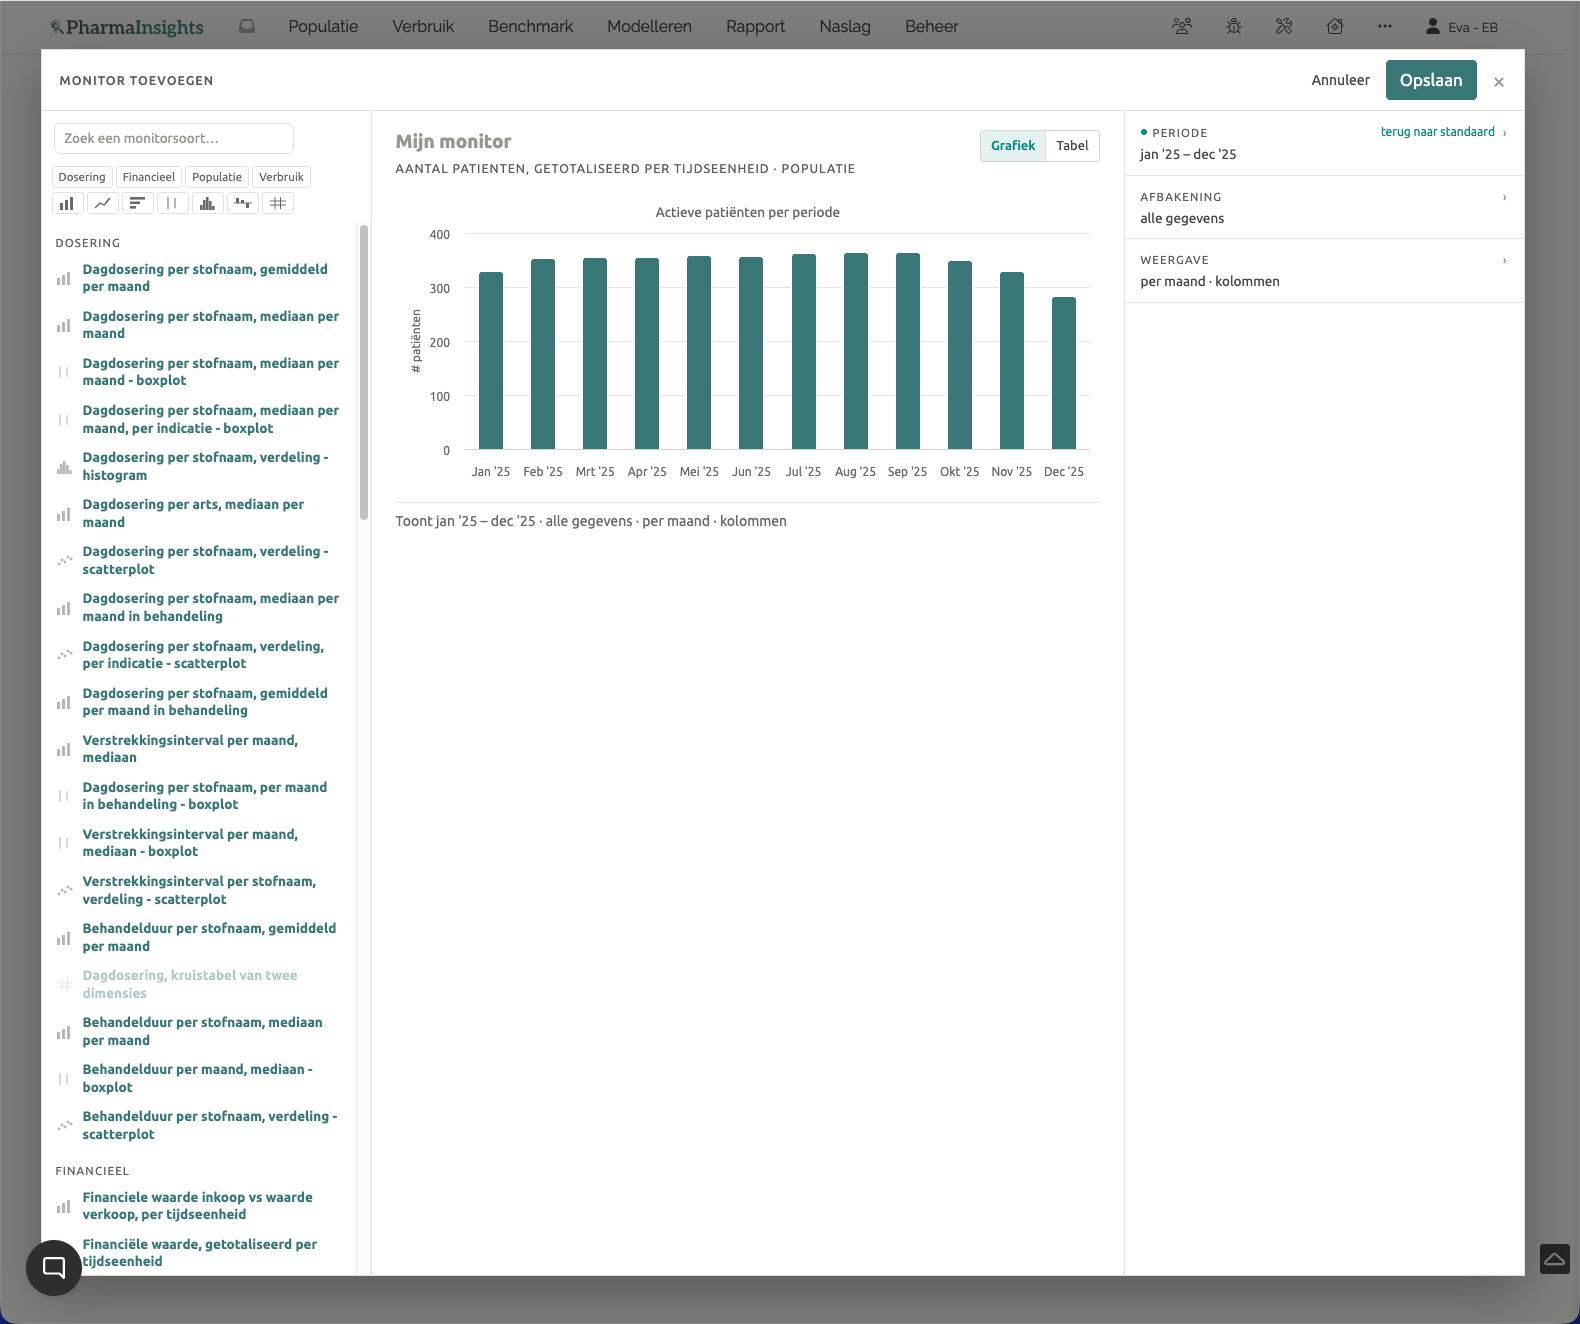Open the users group icon in top bar

[x=1182, y=27]
